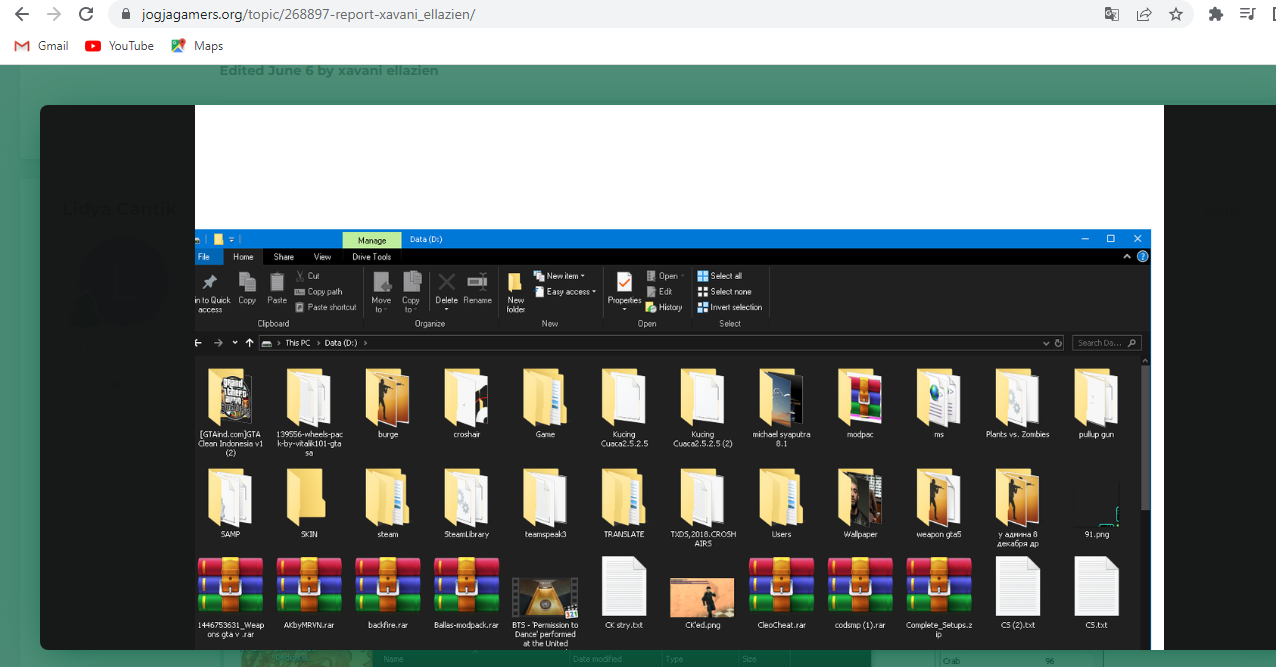The height and width of the screenshot is (667, 1276).
Task: Go up one level with the up arrow
Action: [x=249, y=342]
